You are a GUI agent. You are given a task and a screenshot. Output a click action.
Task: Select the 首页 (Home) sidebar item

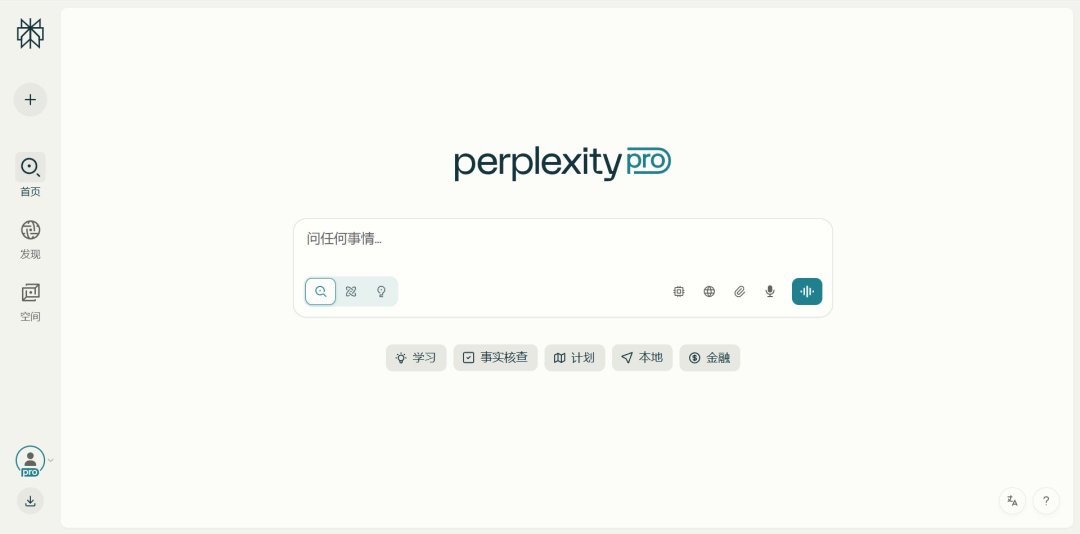pyautogui.click(x=30, y=175)
